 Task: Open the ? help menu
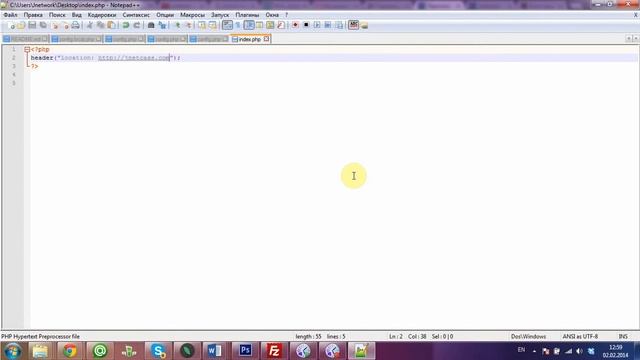click(x=287, y=15)
